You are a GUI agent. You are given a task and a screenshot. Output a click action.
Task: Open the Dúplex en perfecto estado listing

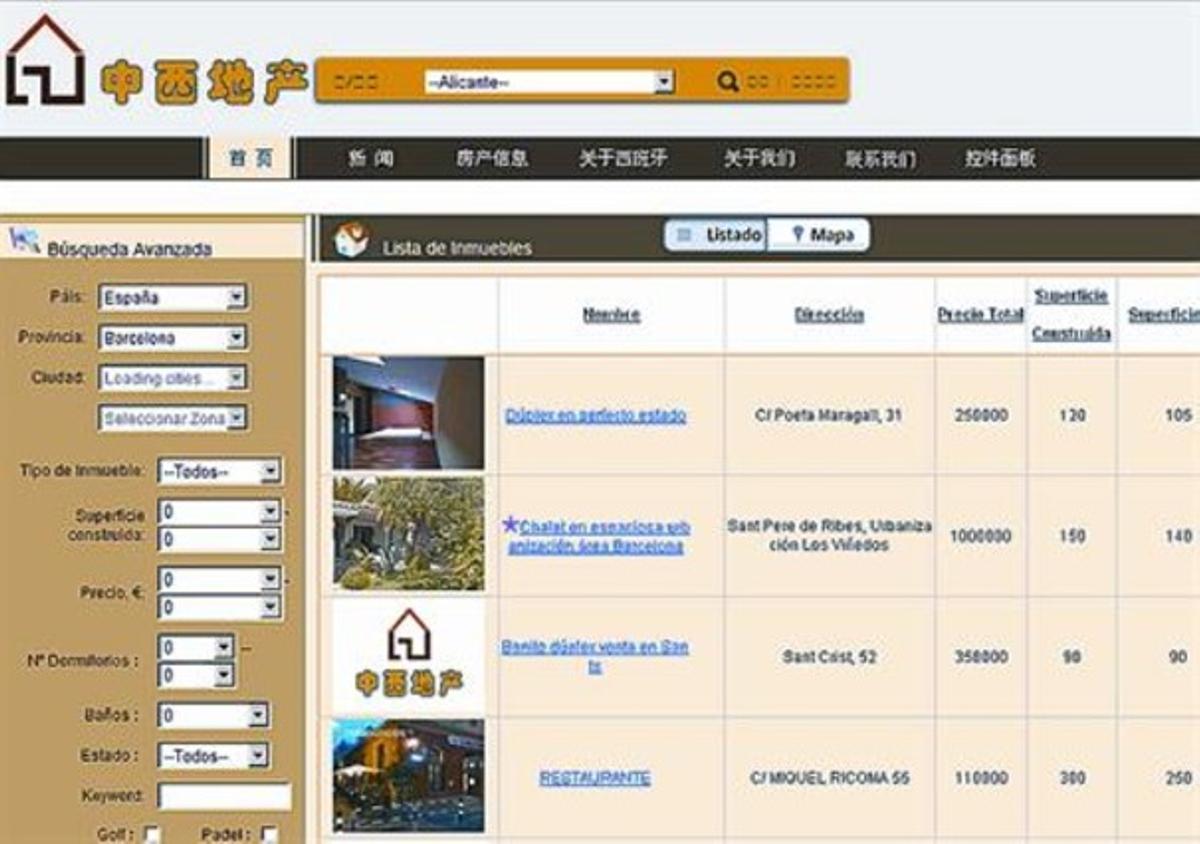(596, 415)
